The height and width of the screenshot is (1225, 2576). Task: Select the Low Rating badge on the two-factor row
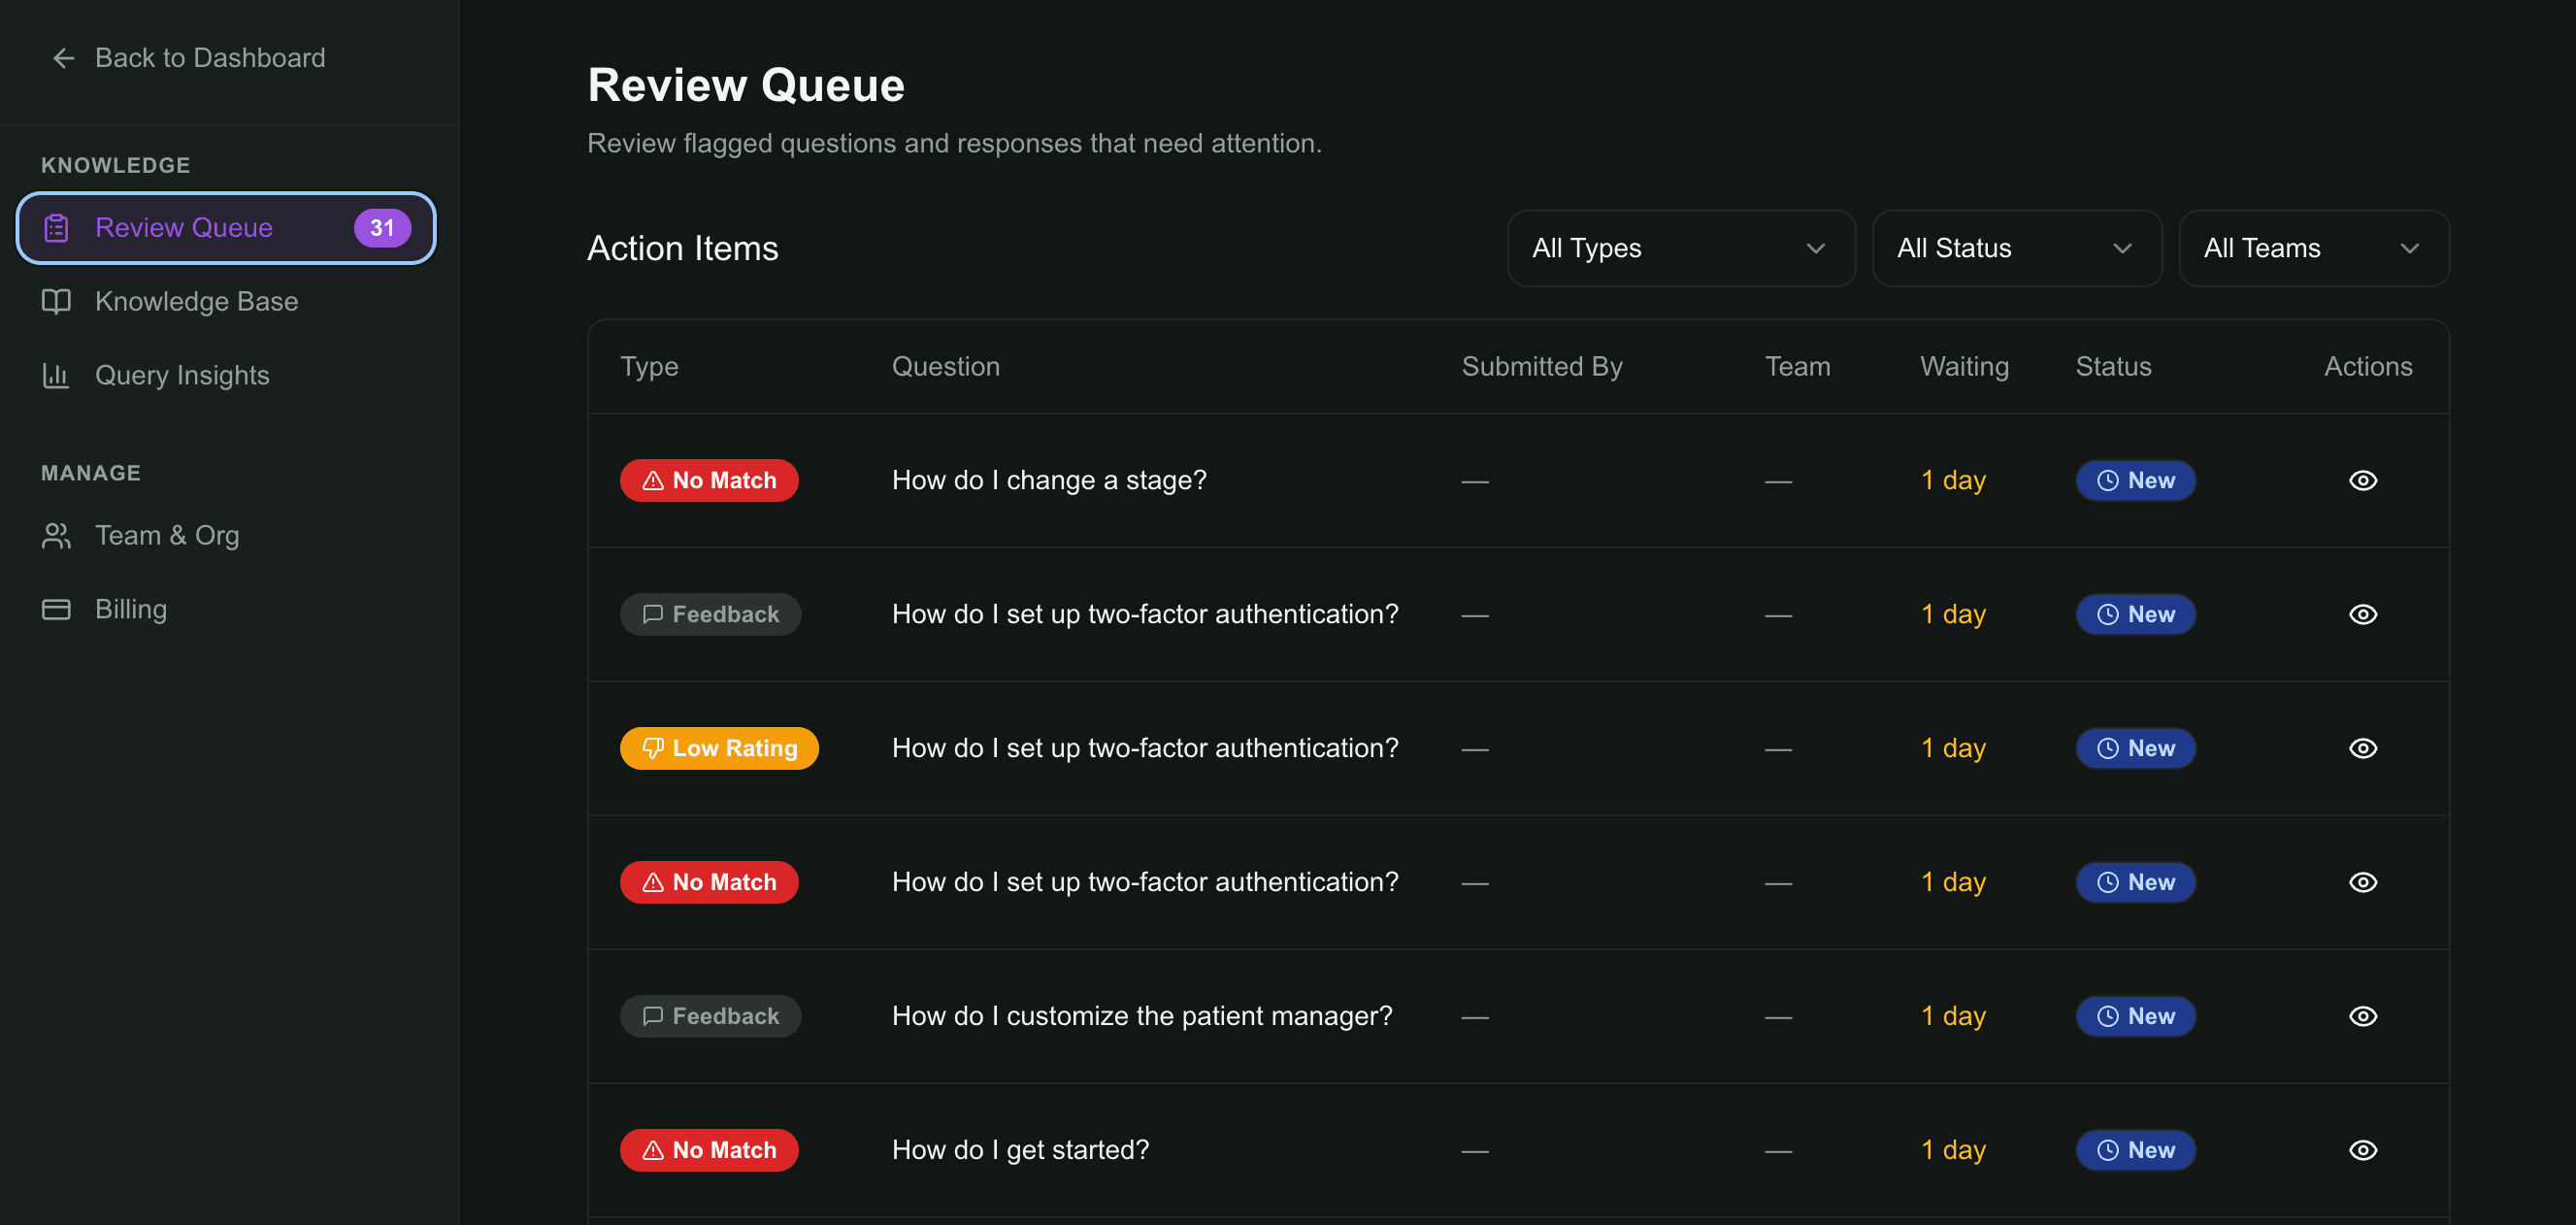coord(719,747)
